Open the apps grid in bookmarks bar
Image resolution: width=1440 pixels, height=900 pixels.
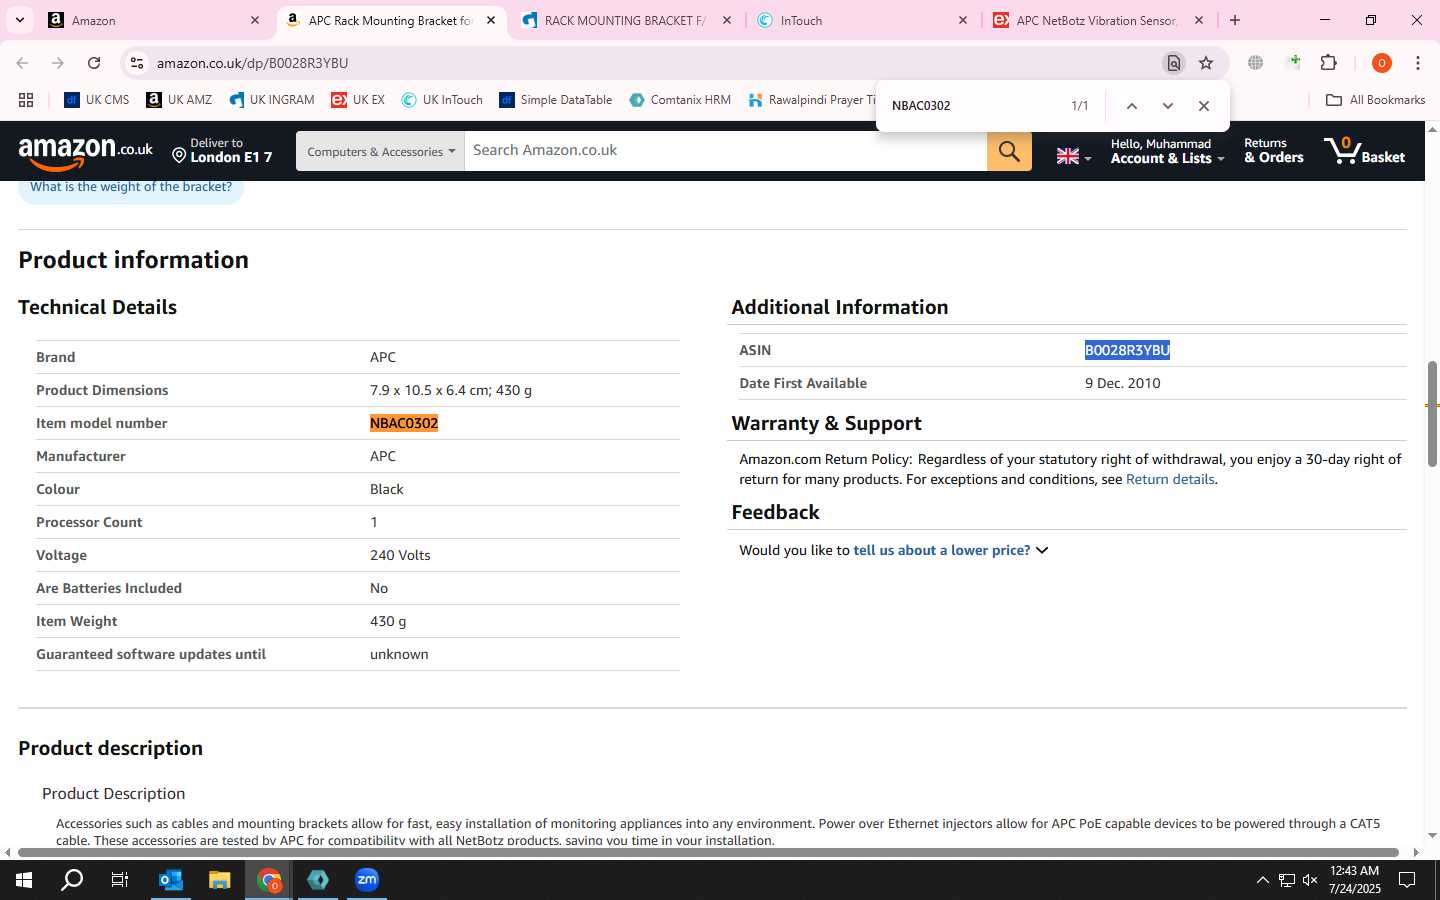pyautogui.click(x=26, y=100)
